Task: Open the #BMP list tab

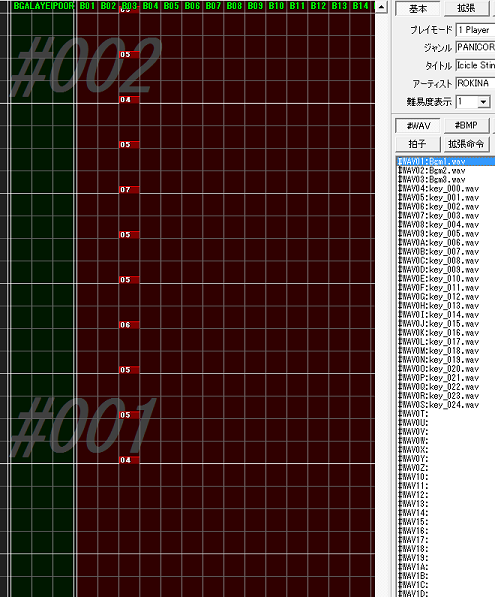Action: (466, 126)
